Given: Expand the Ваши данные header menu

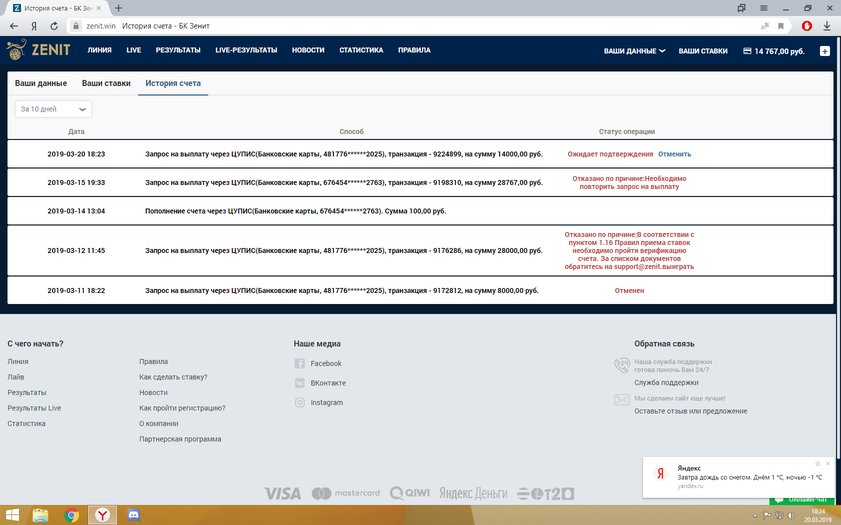Looking at the screenshot, I should click(634, 51).
